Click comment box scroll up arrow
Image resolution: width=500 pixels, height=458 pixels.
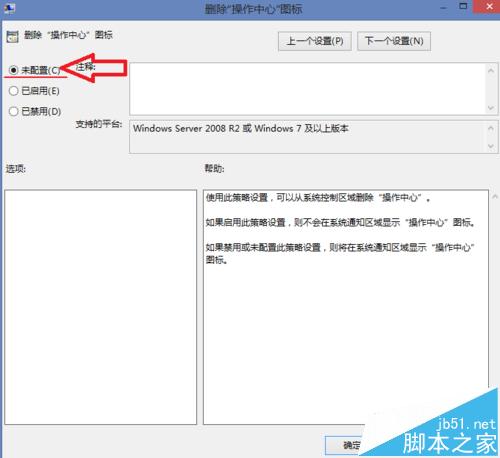491,71
